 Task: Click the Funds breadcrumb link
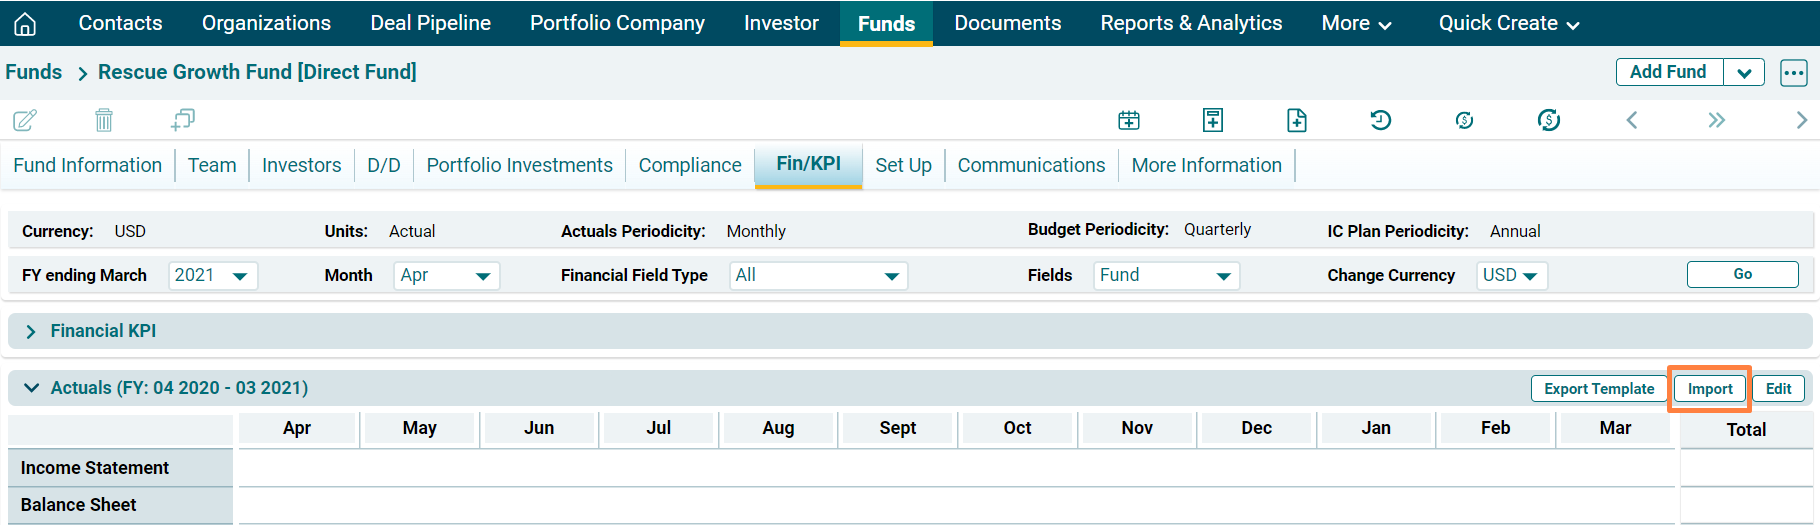pyautogui.click(x=34, y=72)
